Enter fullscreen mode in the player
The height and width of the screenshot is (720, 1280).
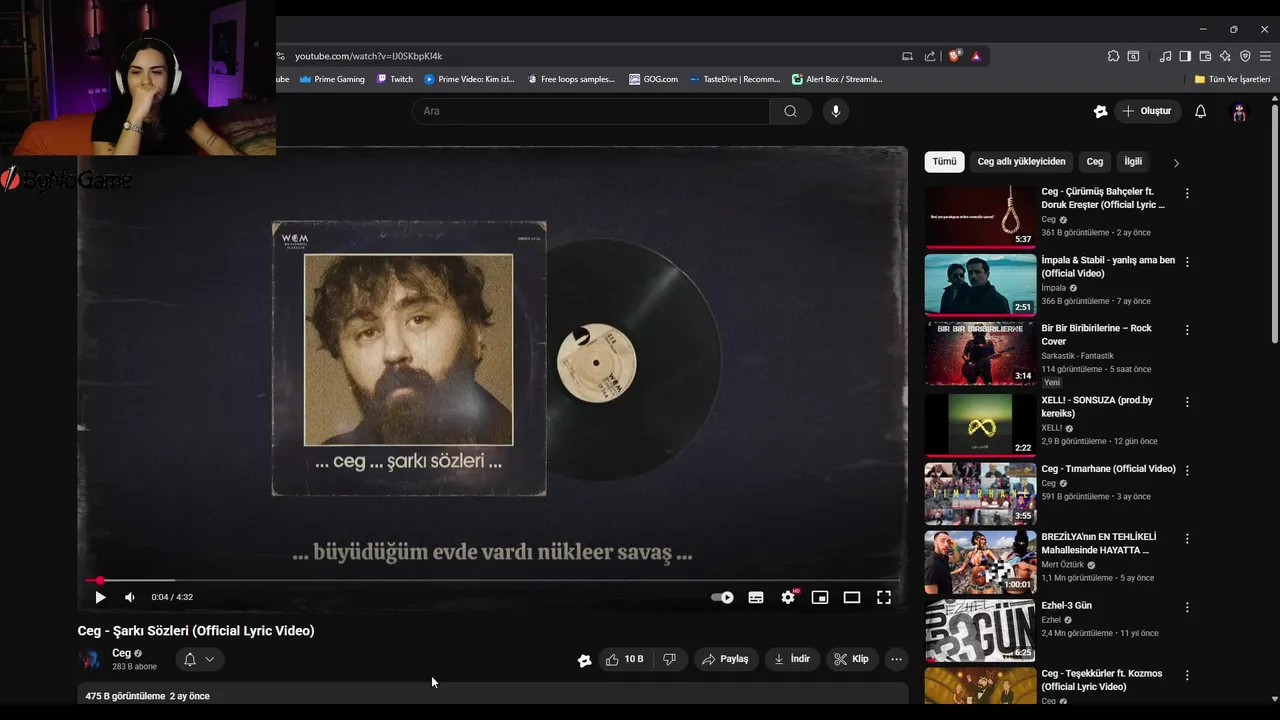(884, 597)
